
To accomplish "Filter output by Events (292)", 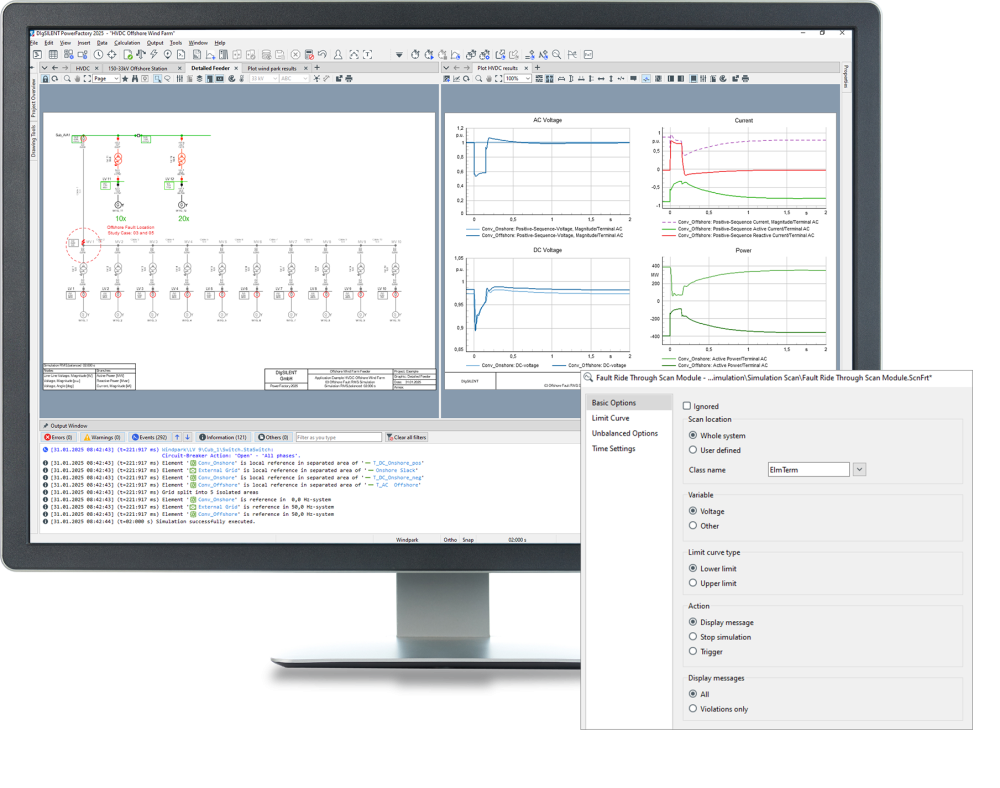I will (x=149, y=437).
